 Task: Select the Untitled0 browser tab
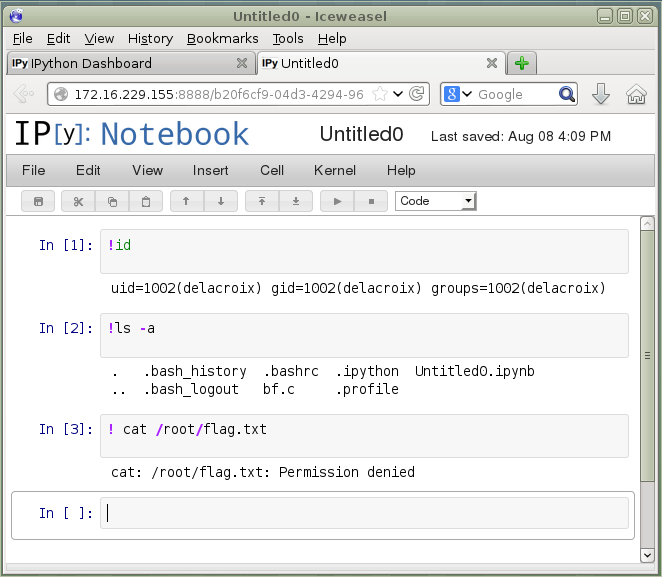point(381,63)
